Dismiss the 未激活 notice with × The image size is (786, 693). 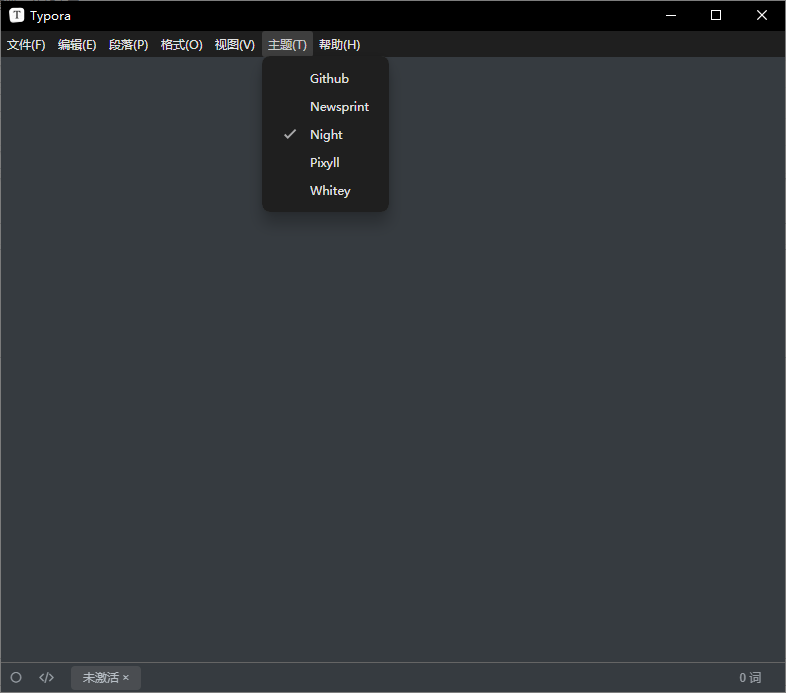pyautogui.click(x=126, y=678)
